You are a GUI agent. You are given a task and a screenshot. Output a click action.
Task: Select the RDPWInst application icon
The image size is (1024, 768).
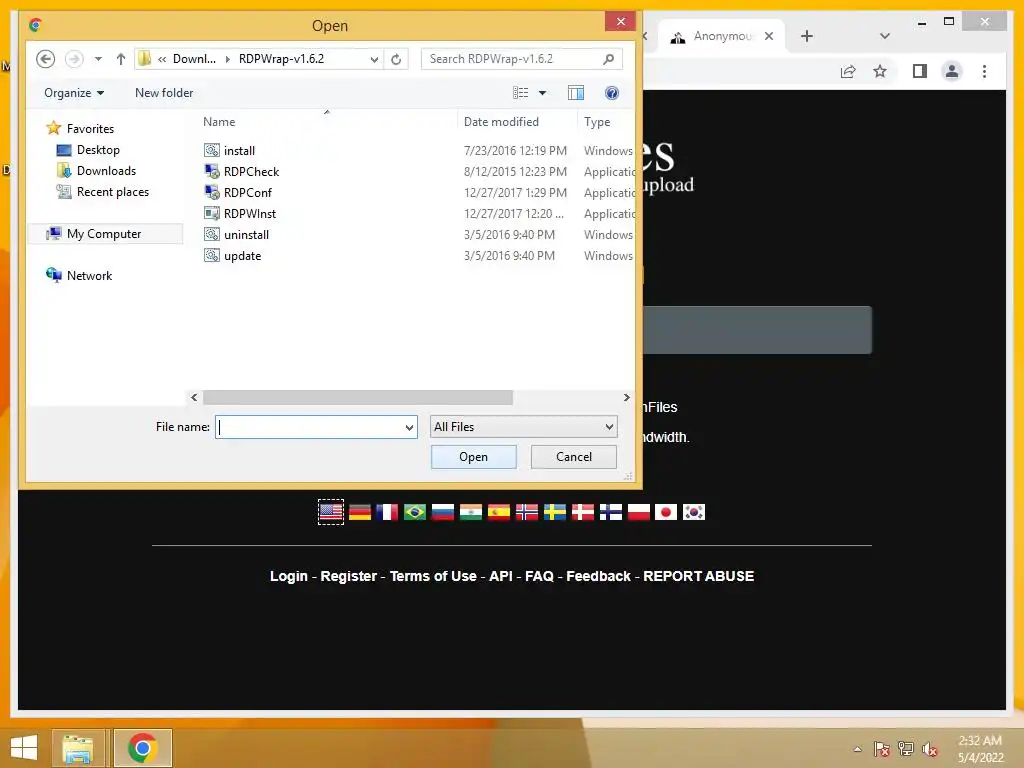pyautogui.click(x=212, y=214)
